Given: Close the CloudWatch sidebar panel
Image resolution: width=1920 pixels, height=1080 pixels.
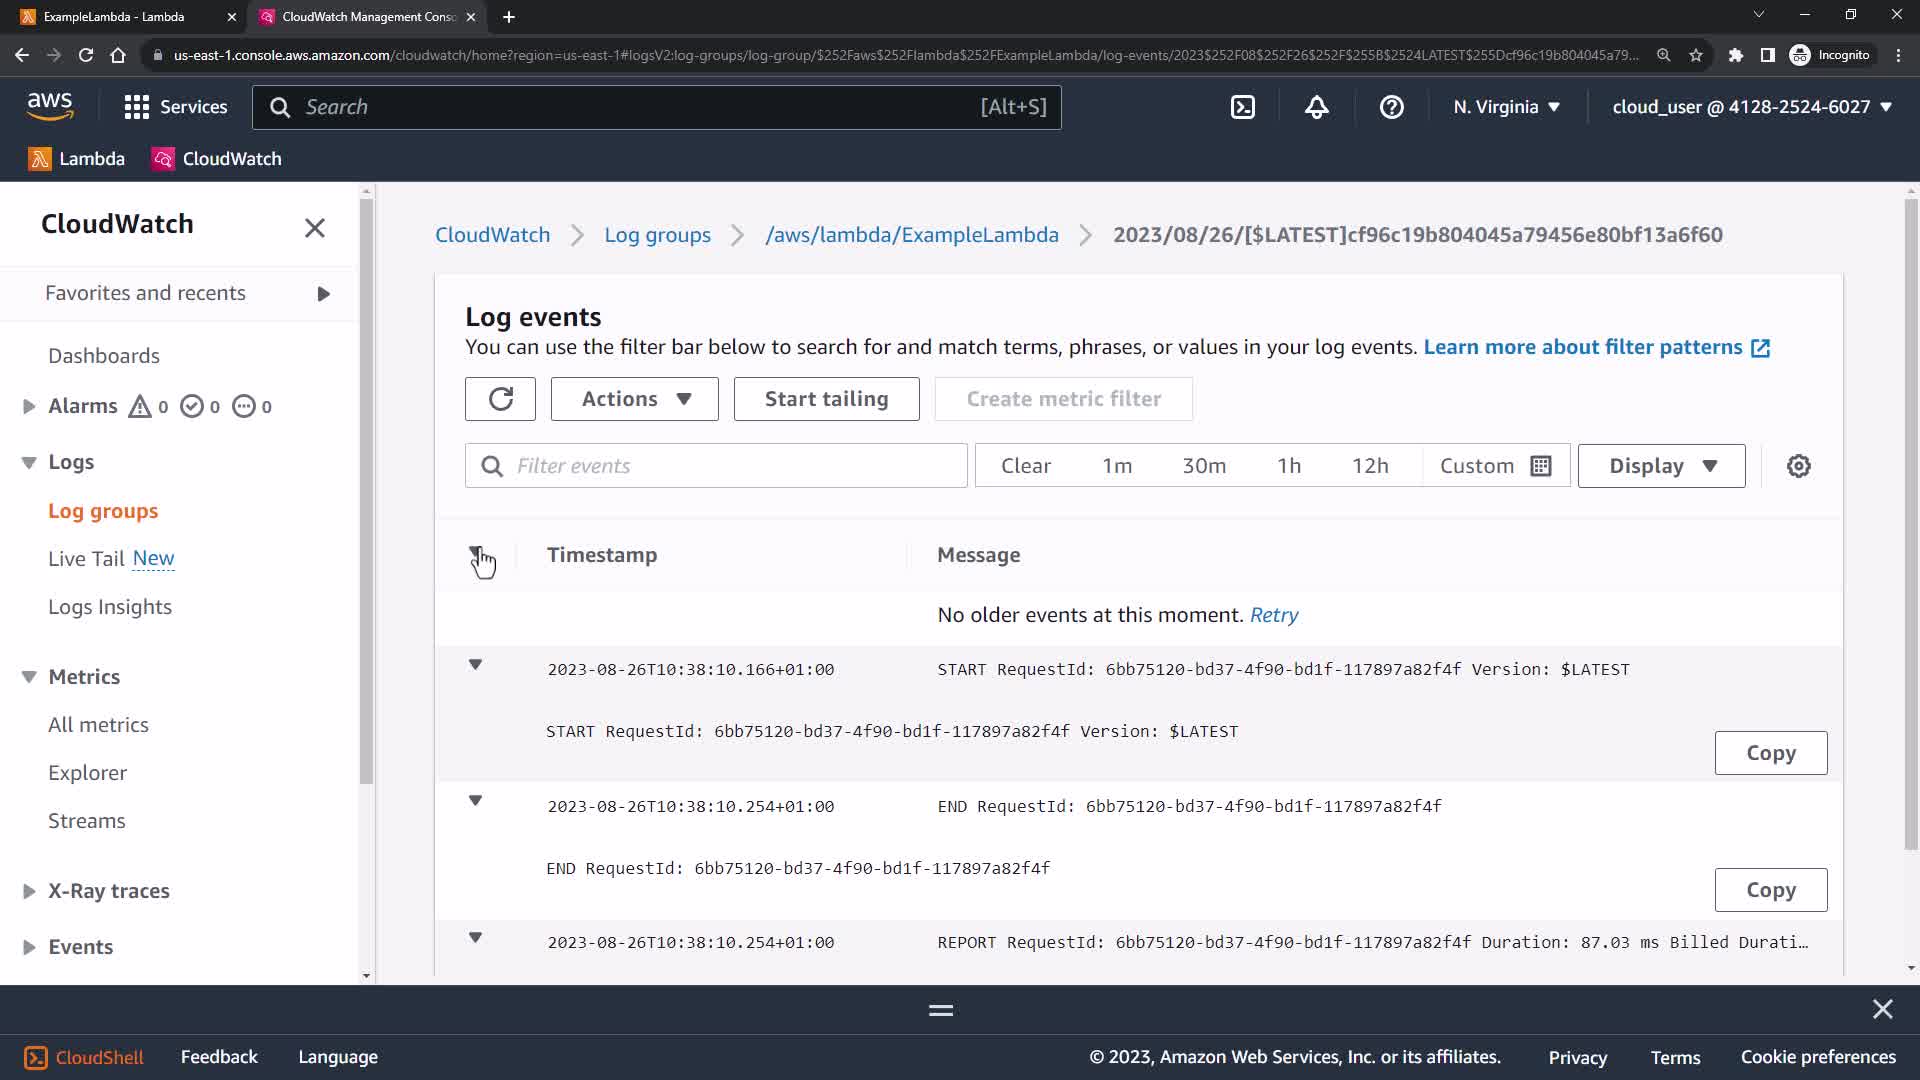Looking at the screenshot, I should click(314, 228).
